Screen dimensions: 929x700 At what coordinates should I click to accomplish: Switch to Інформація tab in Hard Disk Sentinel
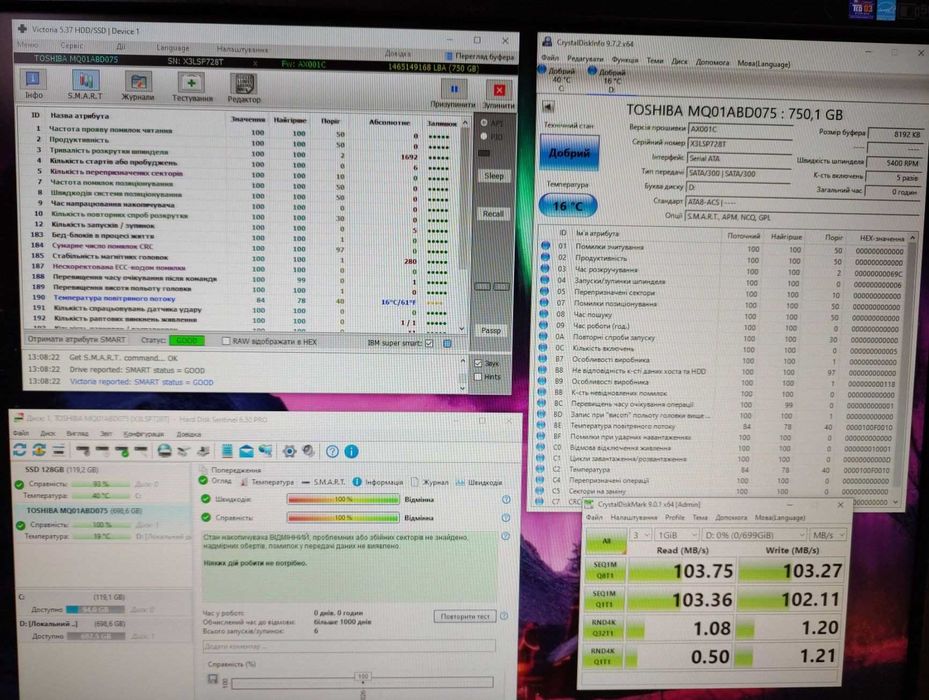click(377, 482)
